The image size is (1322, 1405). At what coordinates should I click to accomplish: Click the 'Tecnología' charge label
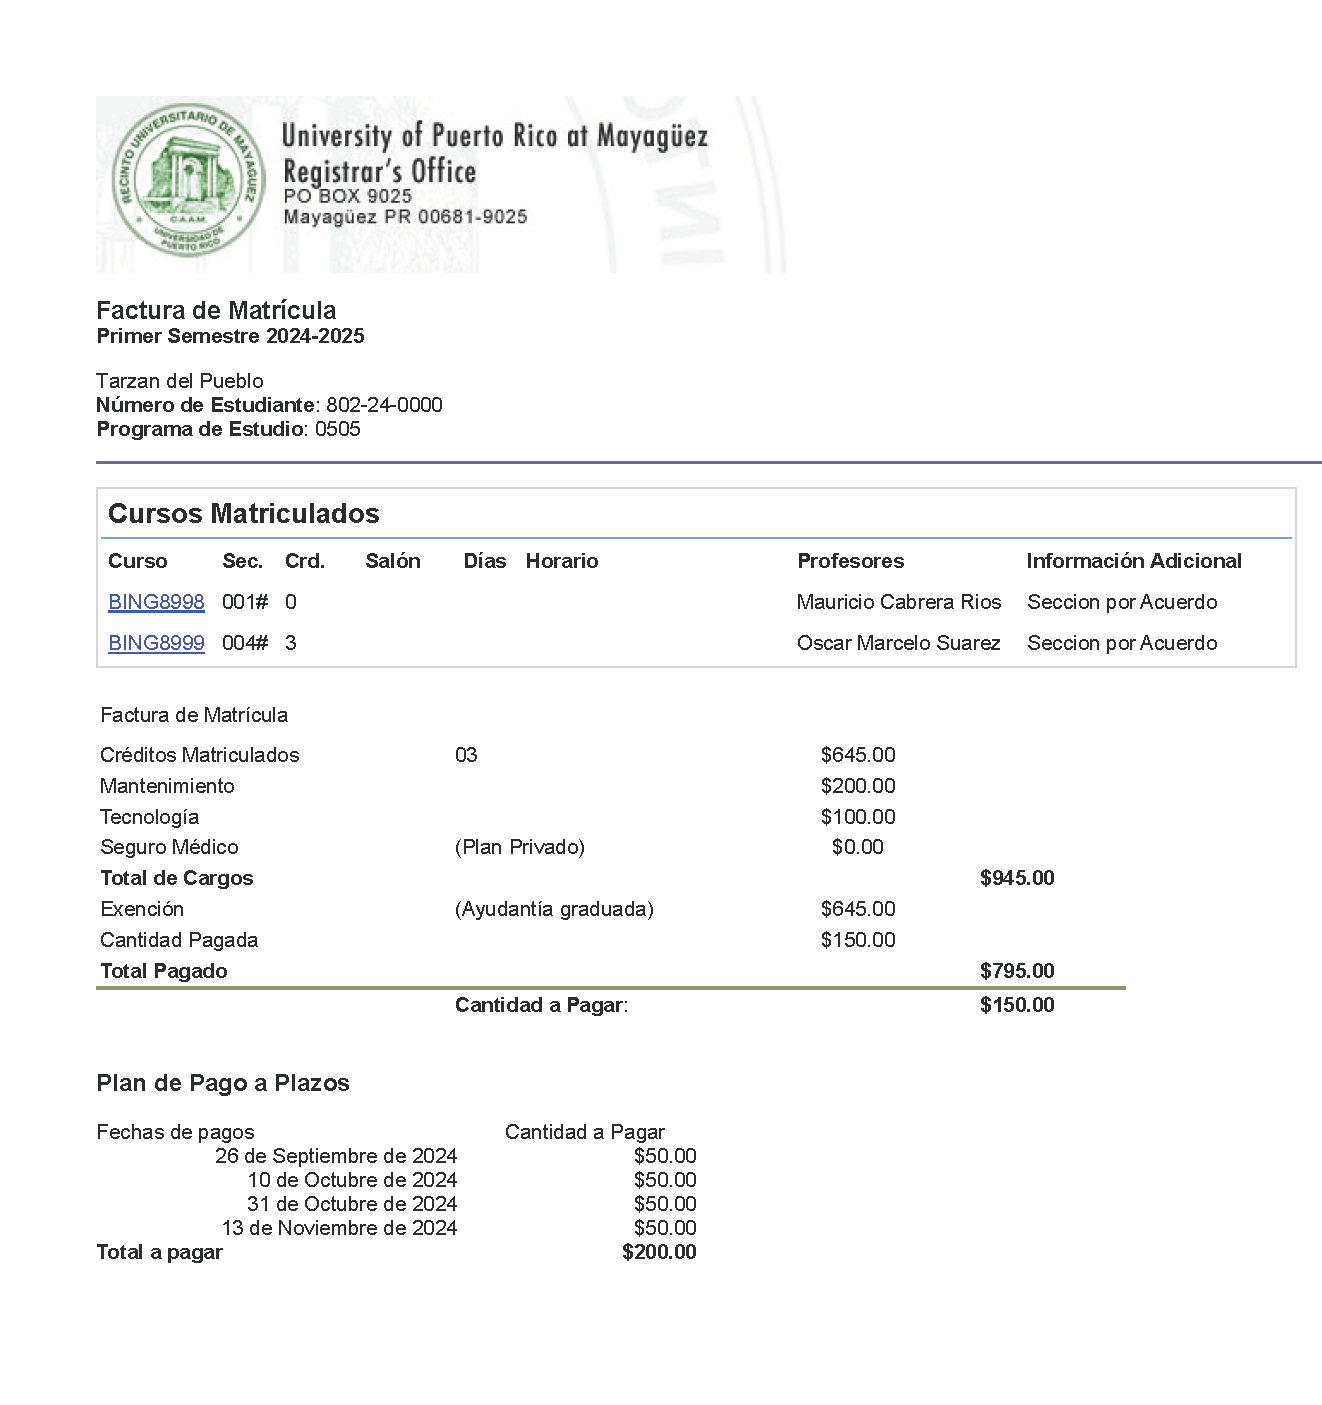coord(150,817)
